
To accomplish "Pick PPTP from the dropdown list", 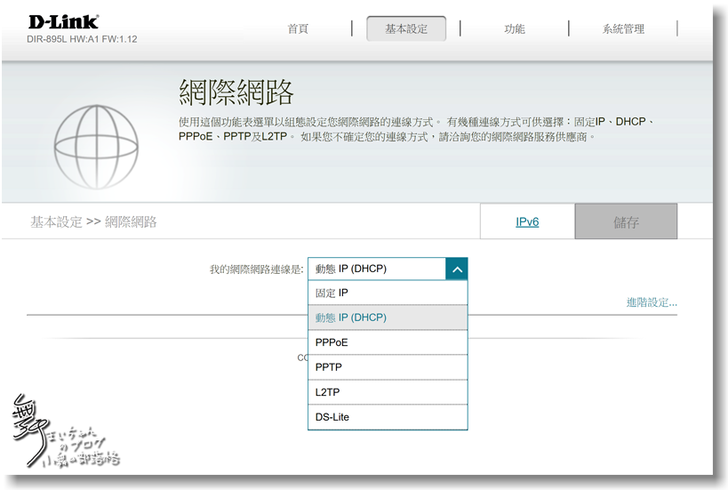I will point(387,368).
